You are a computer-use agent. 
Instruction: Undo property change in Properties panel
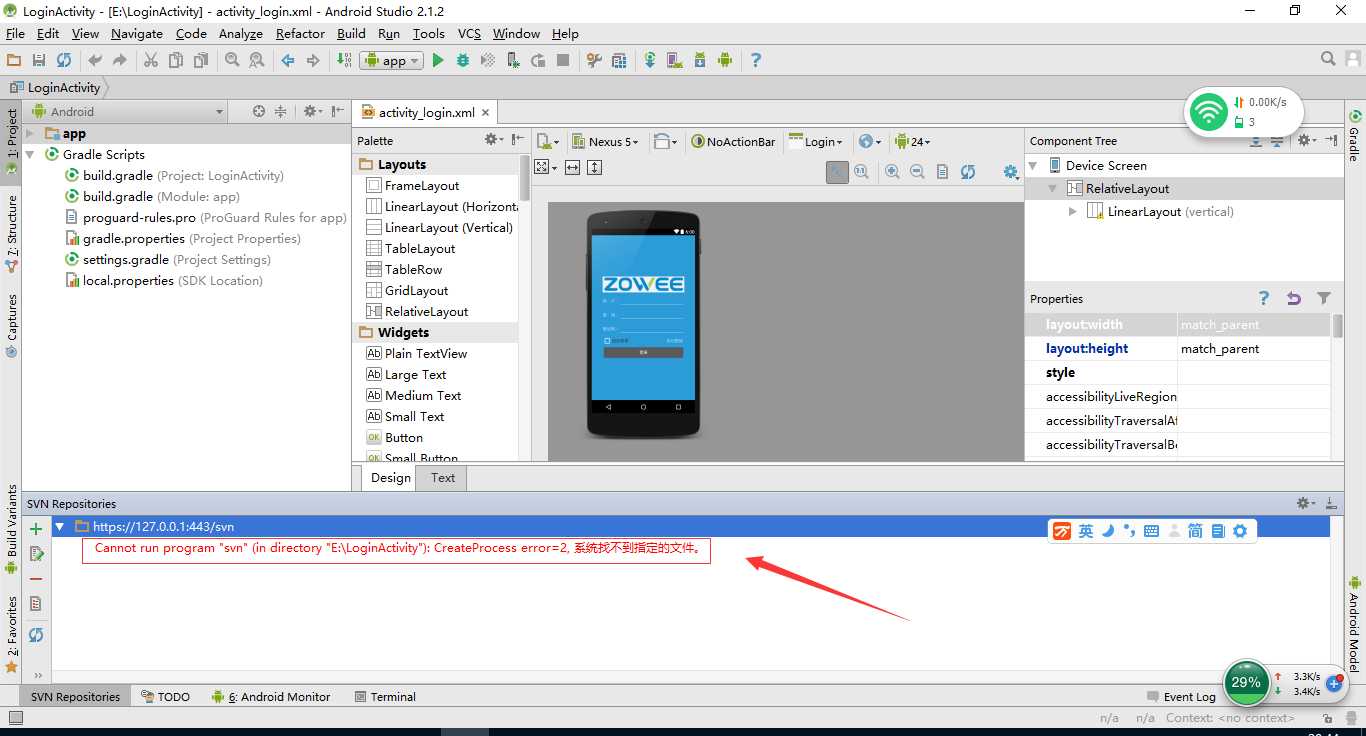1294,298
